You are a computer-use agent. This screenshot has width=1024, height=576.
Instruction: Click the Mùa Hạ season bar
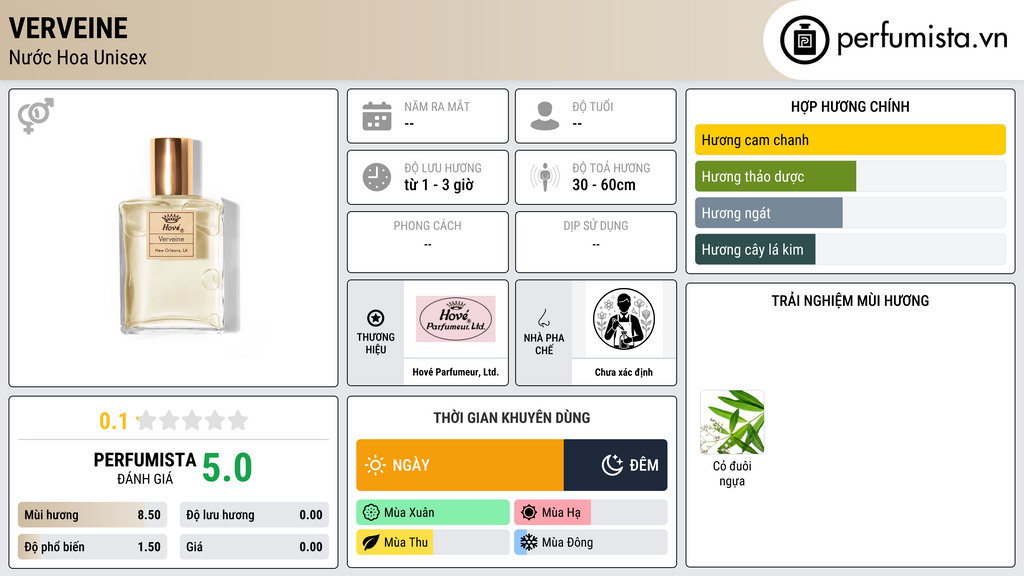(x=591, y=513)
